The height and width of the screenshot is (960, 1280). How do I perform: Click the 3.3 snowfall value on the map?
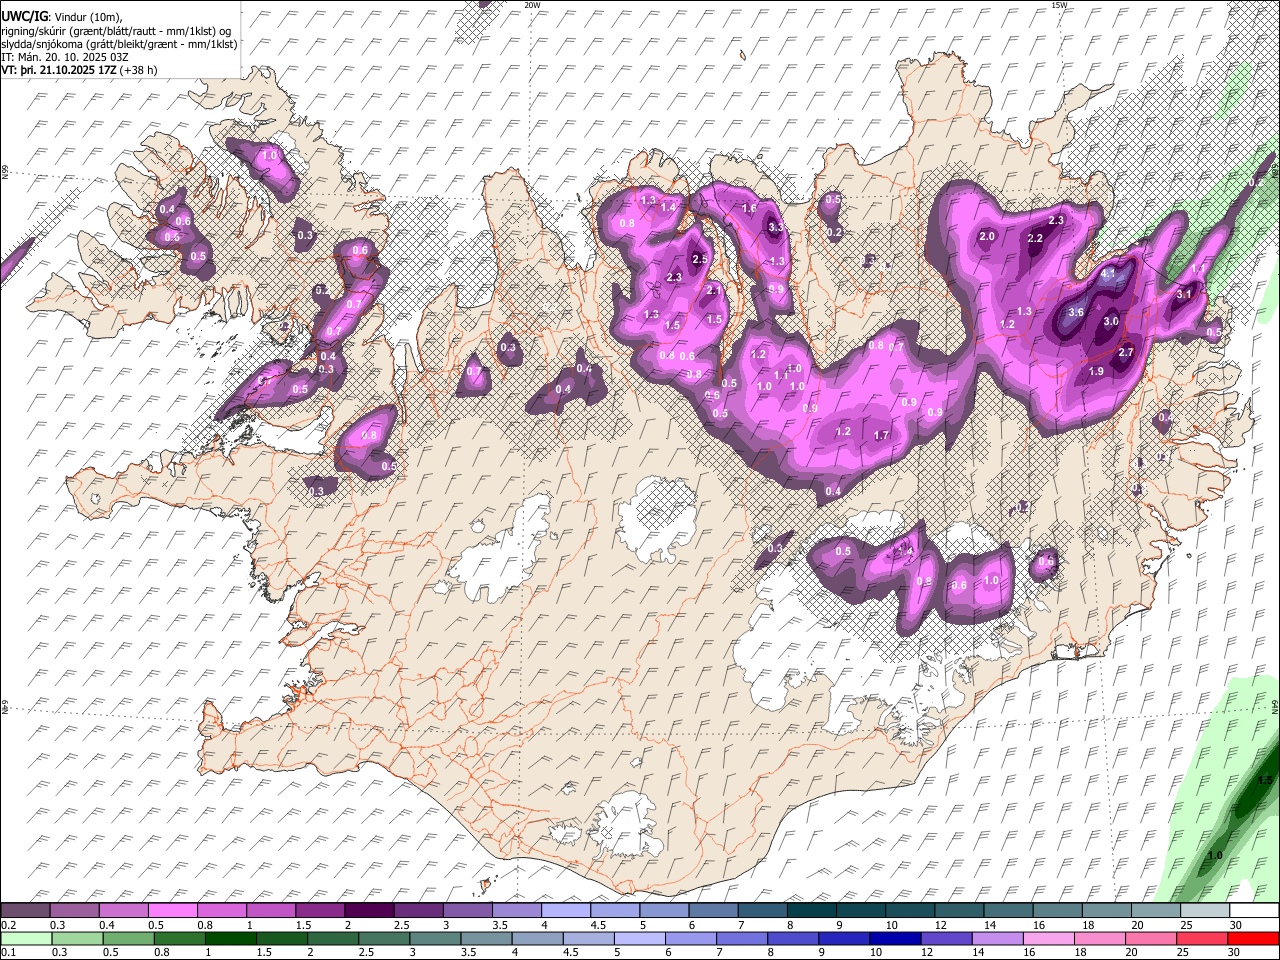(776, 228)
